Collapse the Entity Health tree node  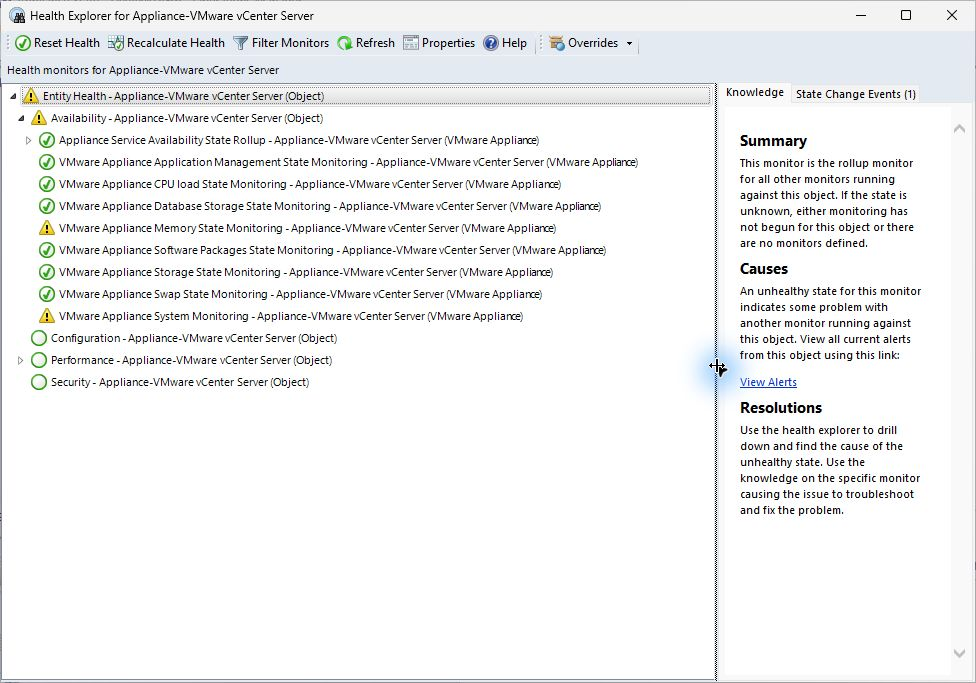13,96
